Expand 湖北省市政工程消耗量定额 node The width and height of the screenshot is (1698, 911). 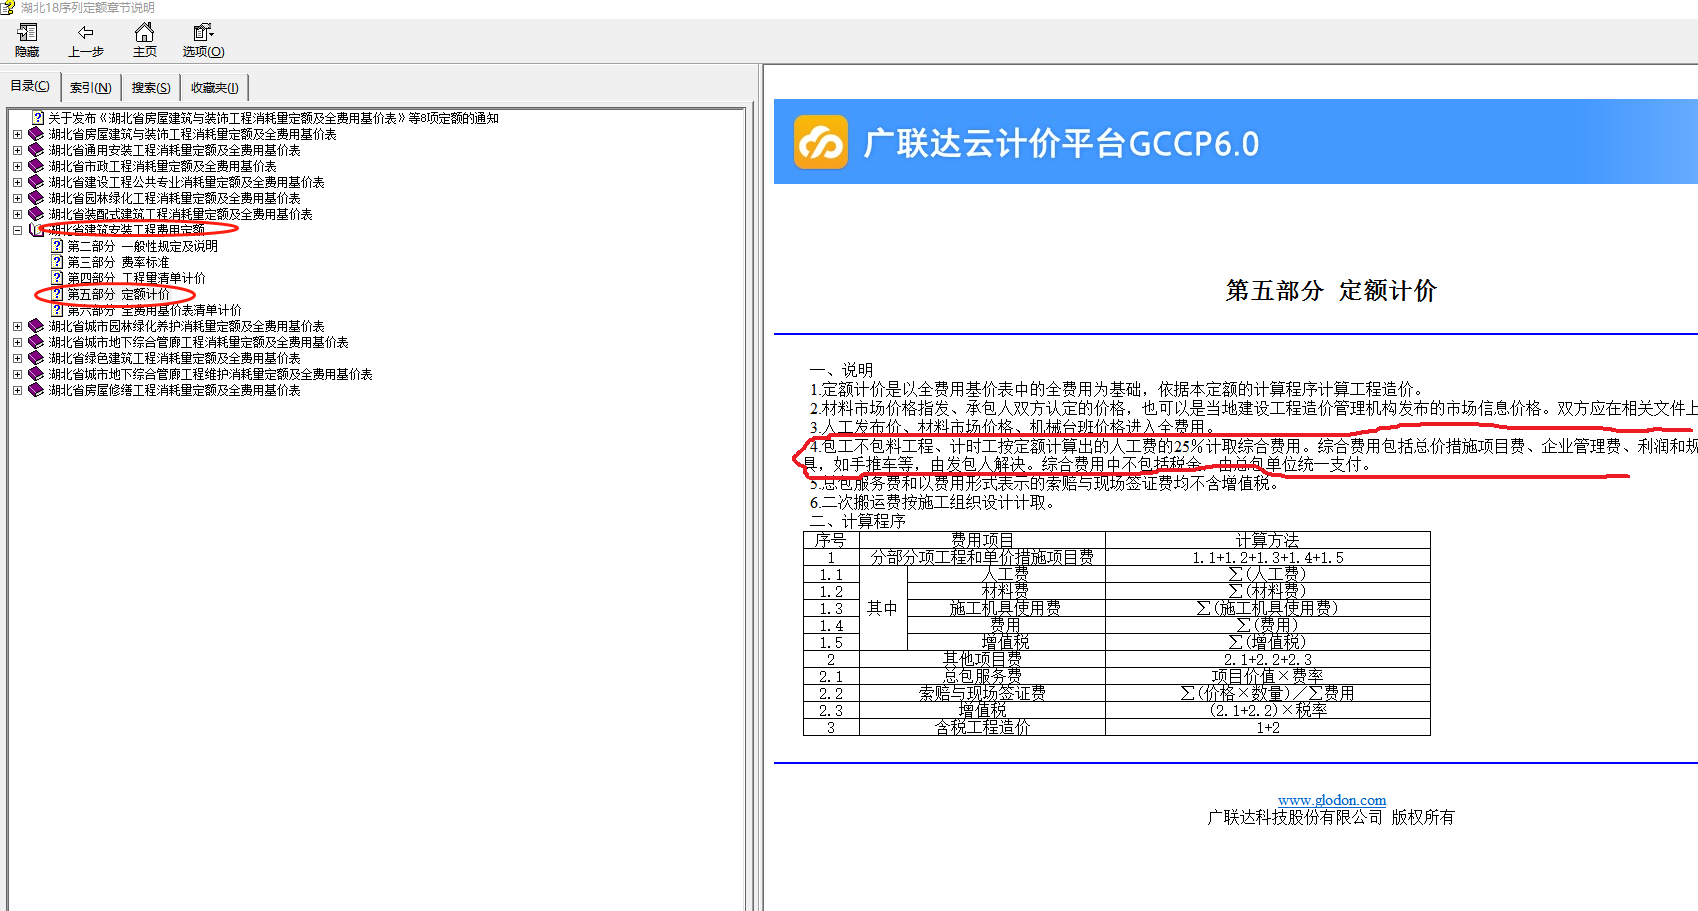pos(17,166)
